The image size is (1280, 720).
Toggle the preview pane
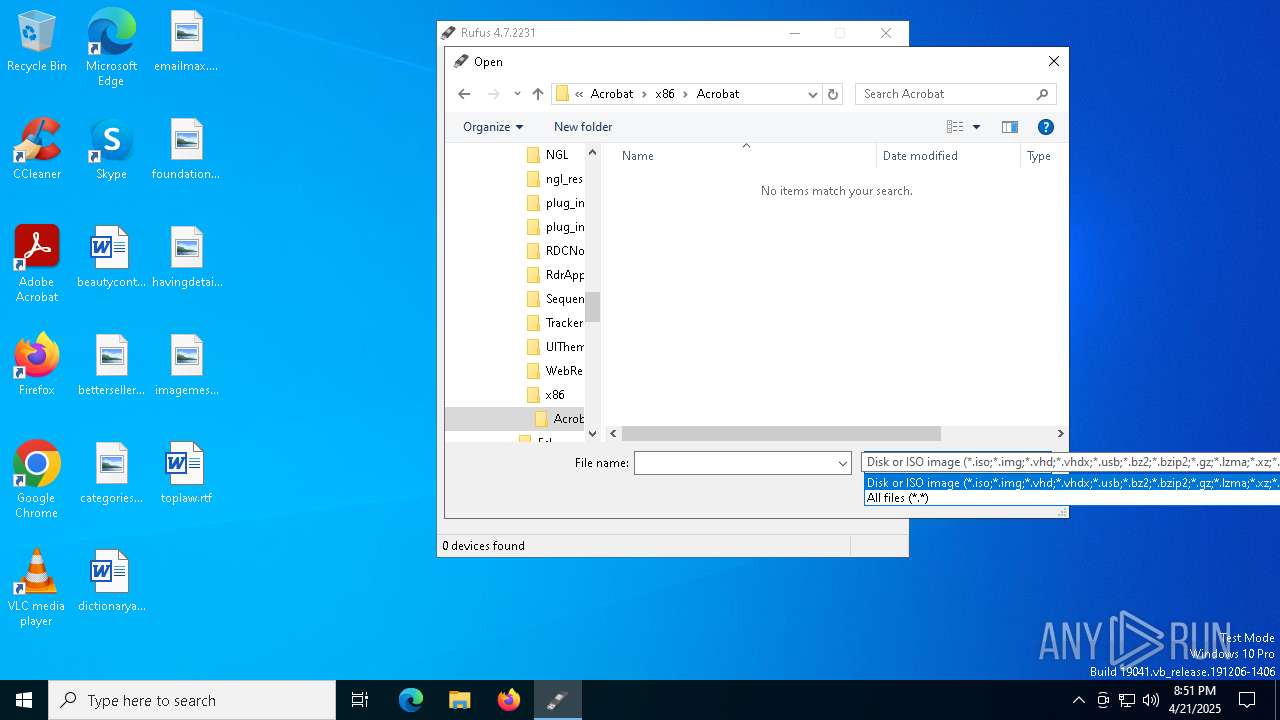coord(1010,127)
